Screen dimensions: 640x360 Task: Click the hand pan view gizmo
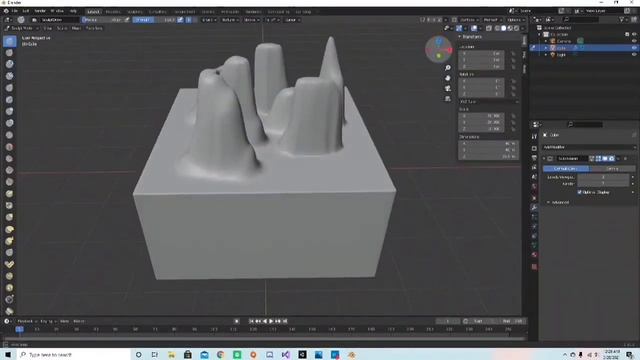[x=448, y=78]
